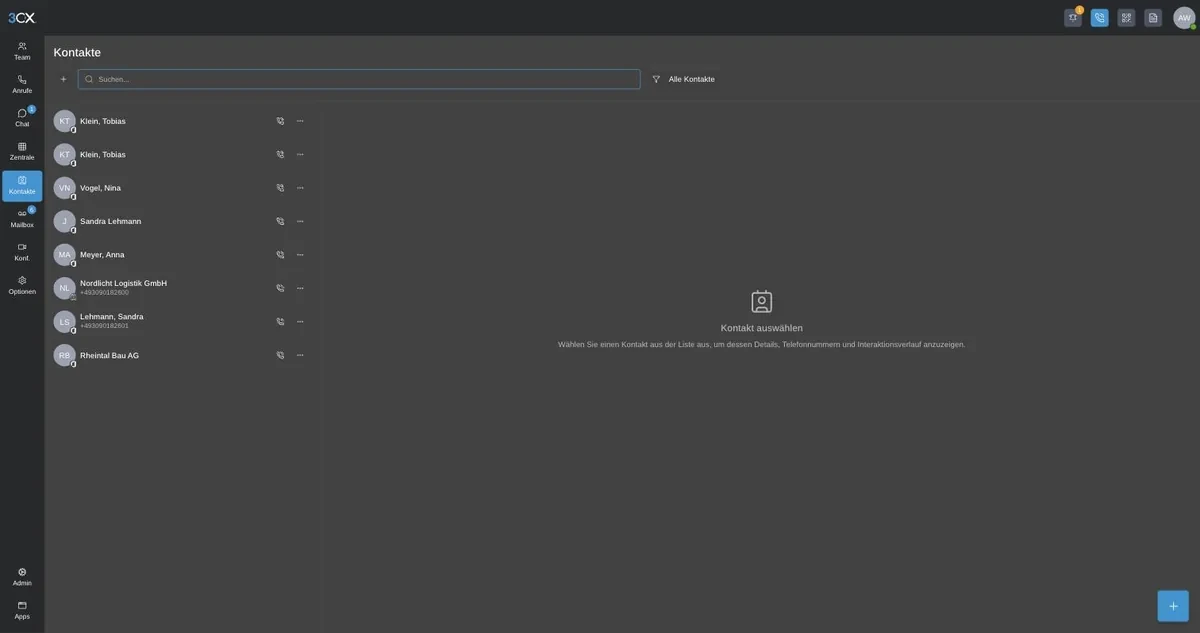Select the MA avatar of Meyer, Anna
Screen dimensions: 1200x633
click(65, 255)
